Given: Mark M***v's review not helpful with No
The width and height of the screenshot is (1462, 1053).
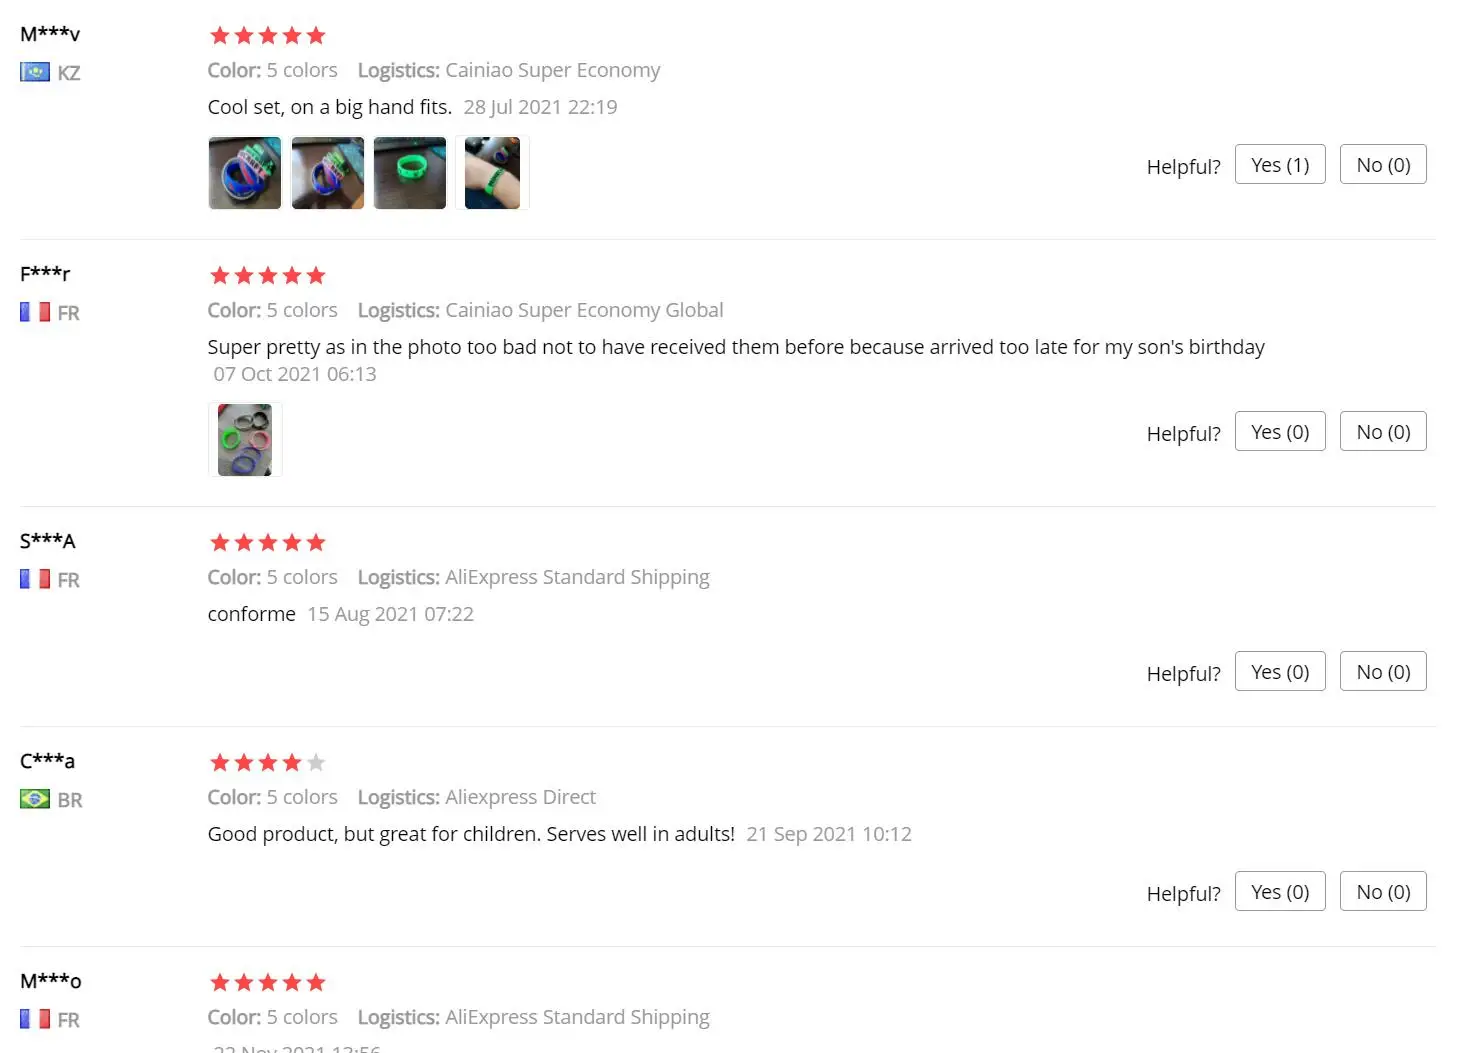Looking at the screenshot, I should click(1383, 165).
